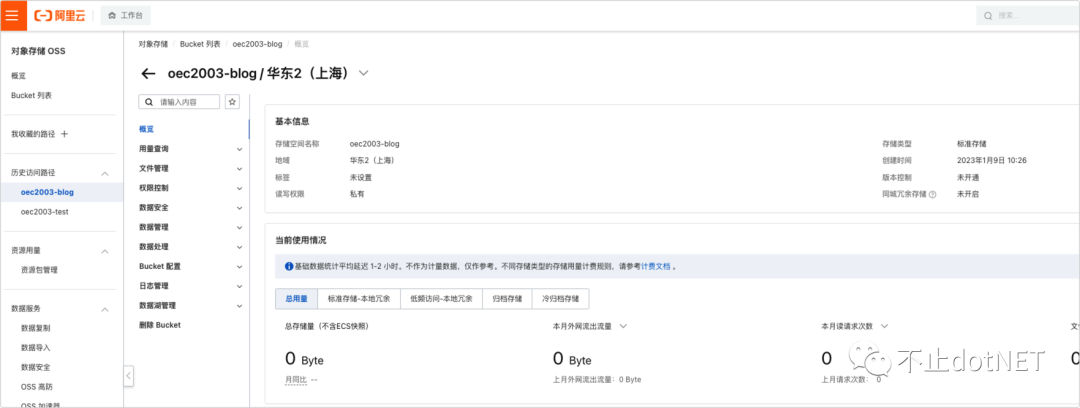The image size is (1080, 408).
Task: Collapse the 历史访问路径 section
Action: click(105, 173)
